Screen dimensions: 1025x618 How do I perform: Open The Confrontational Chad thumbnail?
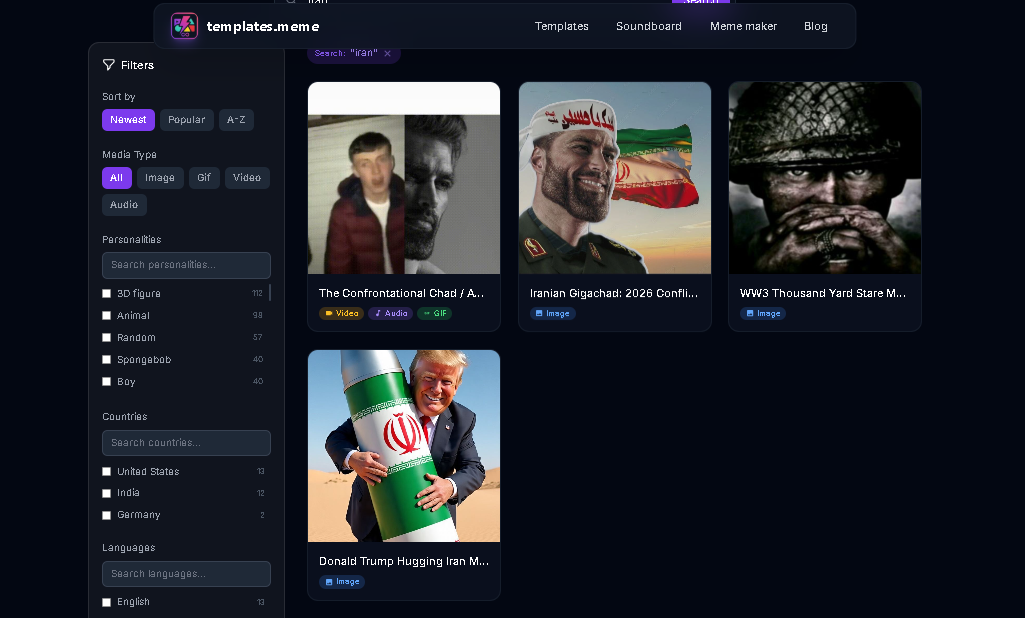coord(404,178)
